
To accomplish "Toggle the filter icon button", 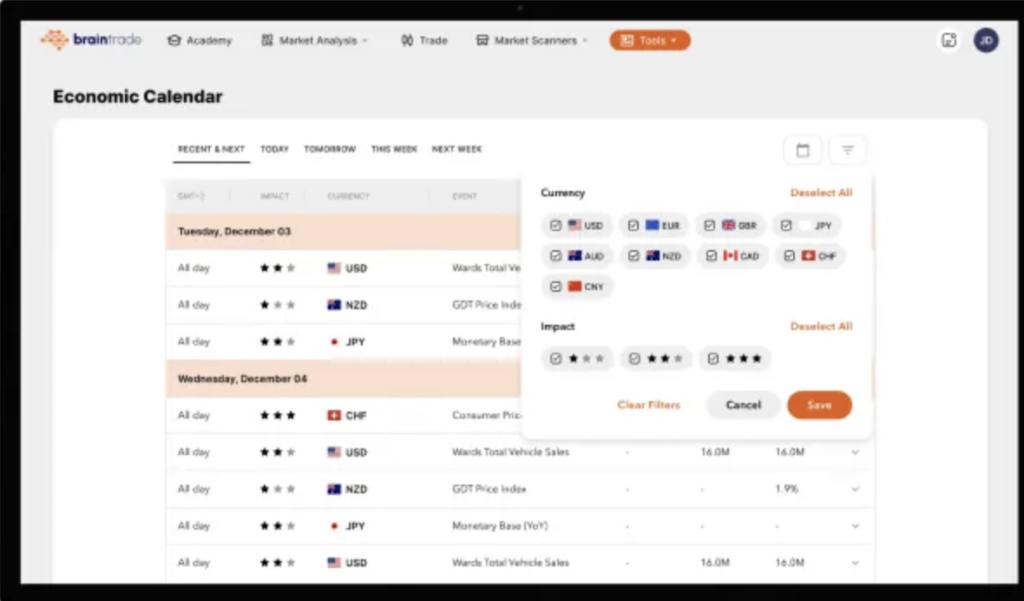I will point(848,150).
